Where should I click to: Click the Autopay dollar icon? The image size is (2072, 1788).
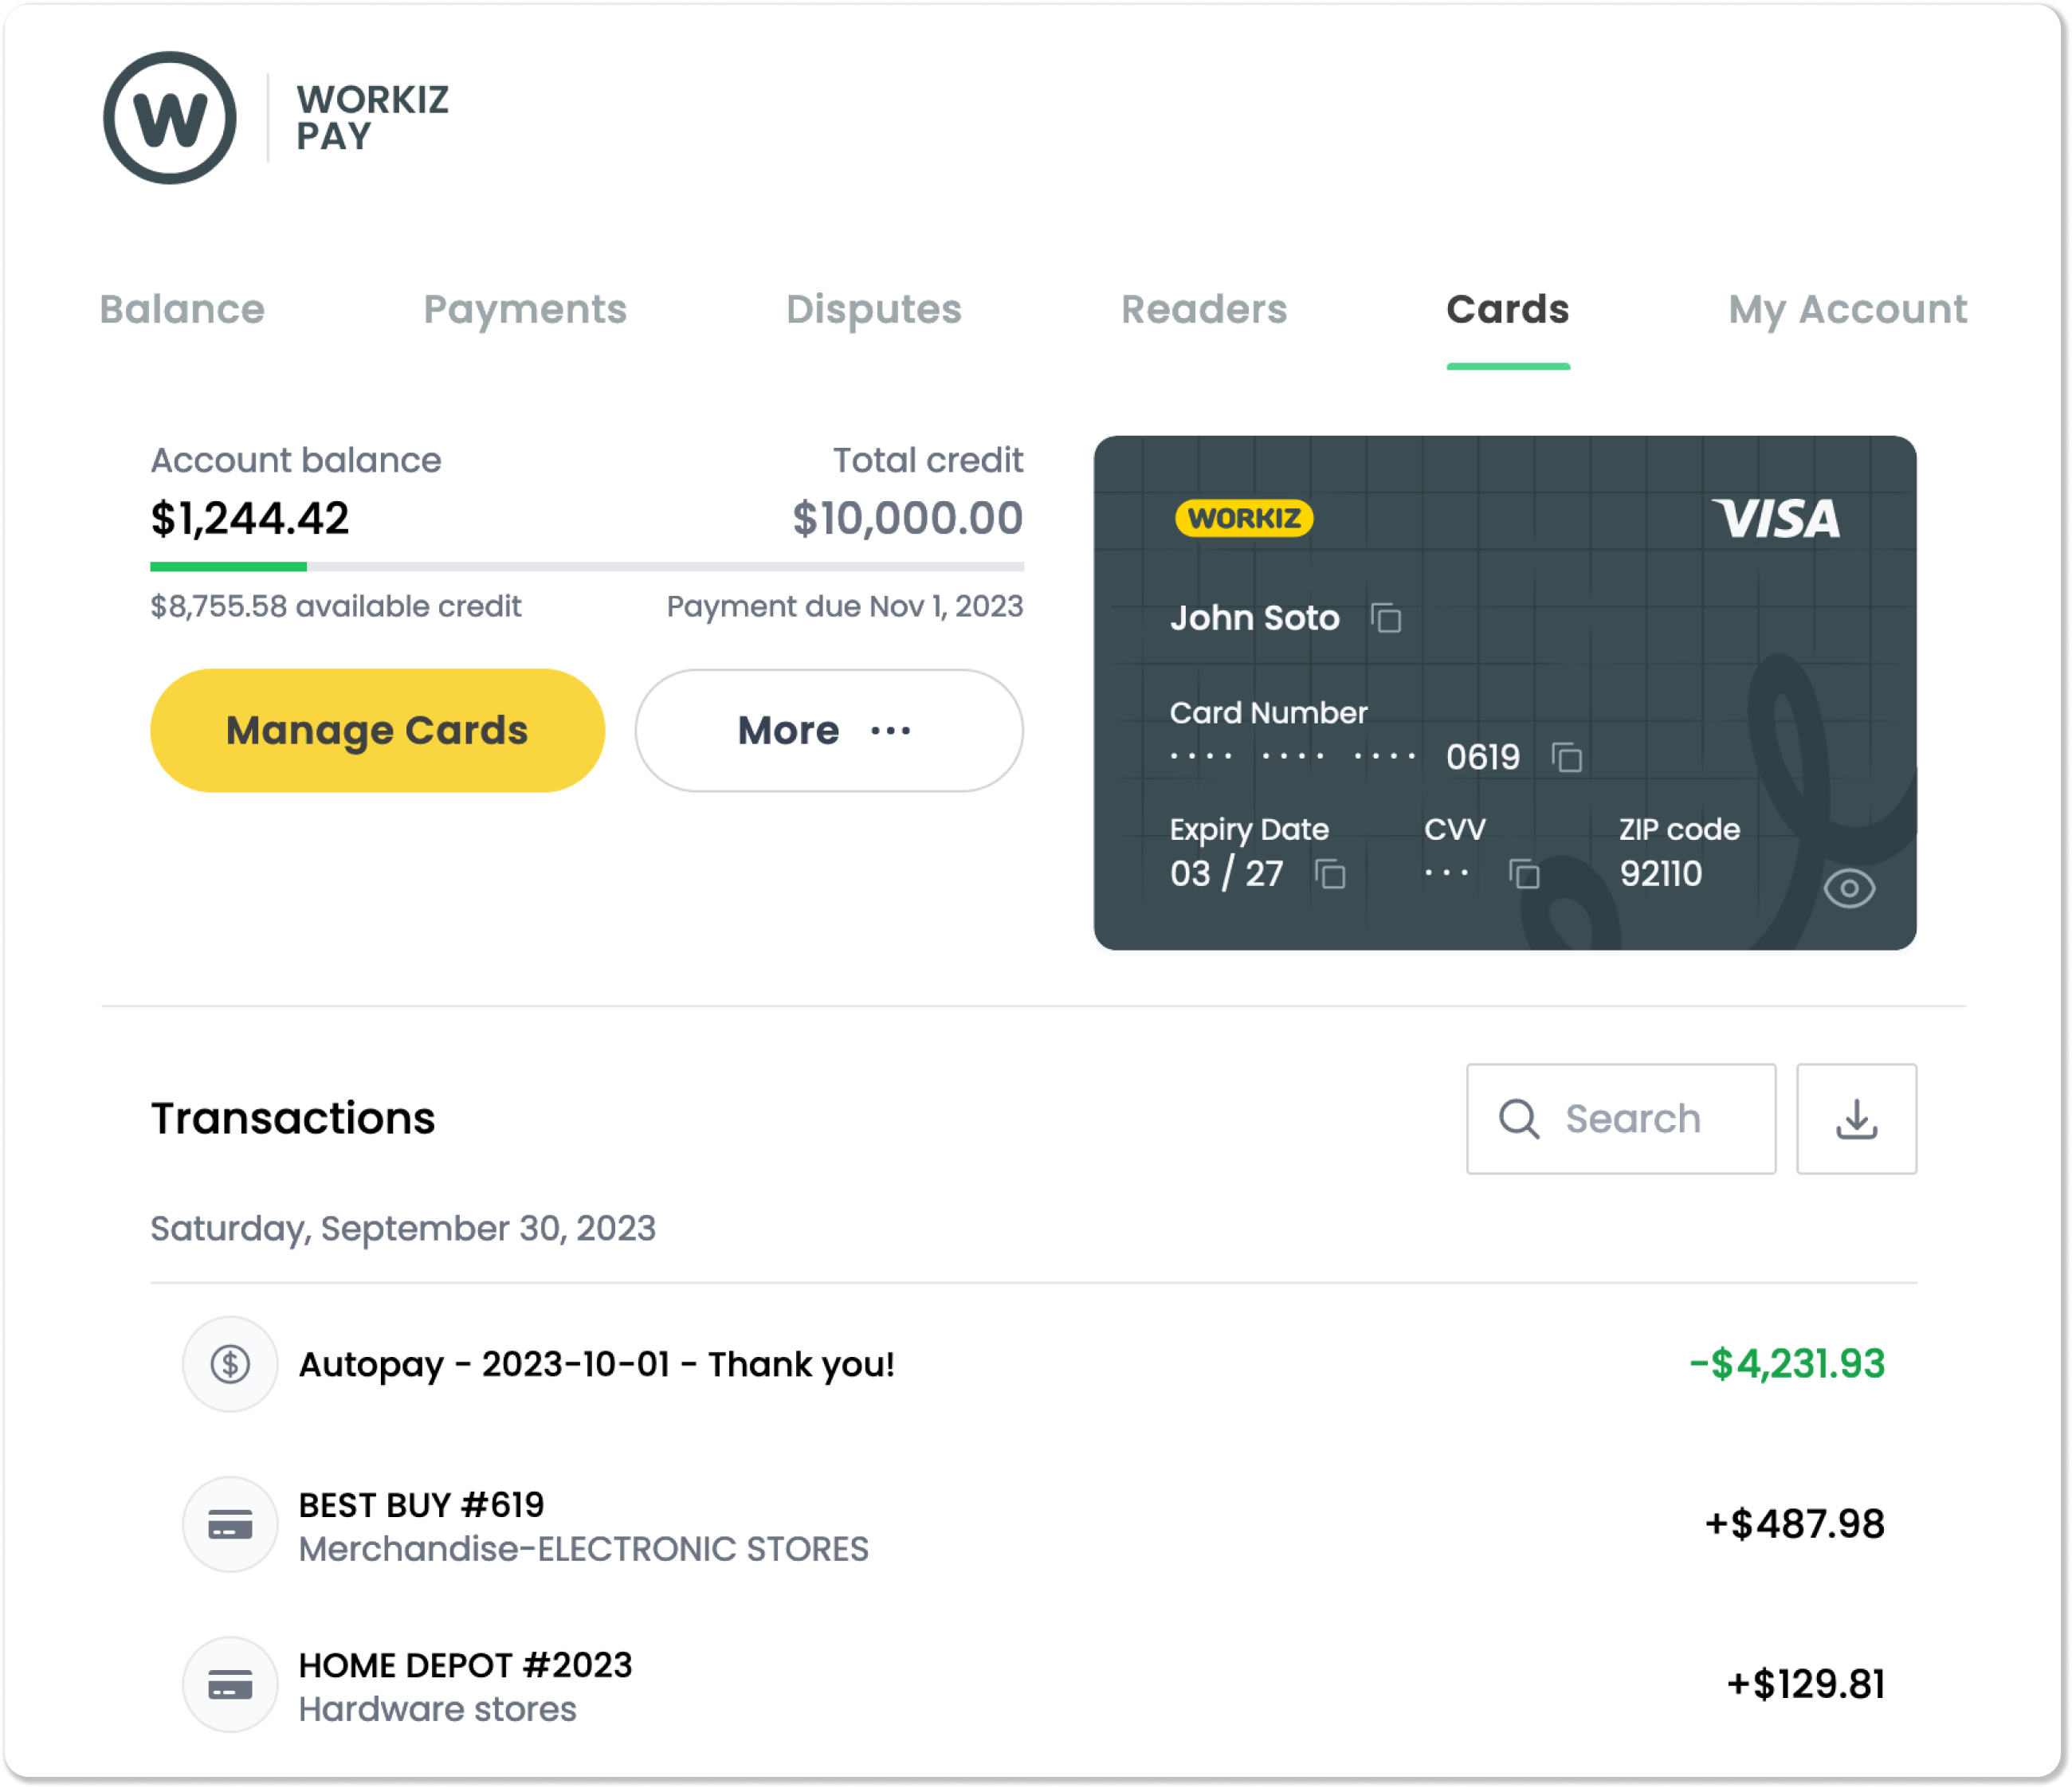230,1364
